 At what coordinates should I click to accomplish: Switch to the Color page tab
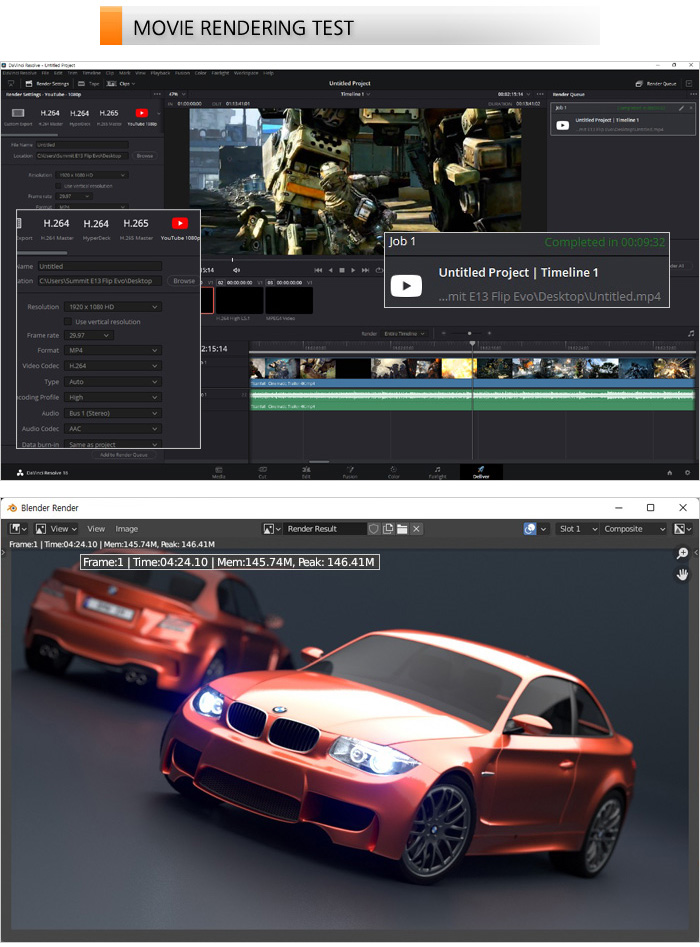(x=393, y=472)
